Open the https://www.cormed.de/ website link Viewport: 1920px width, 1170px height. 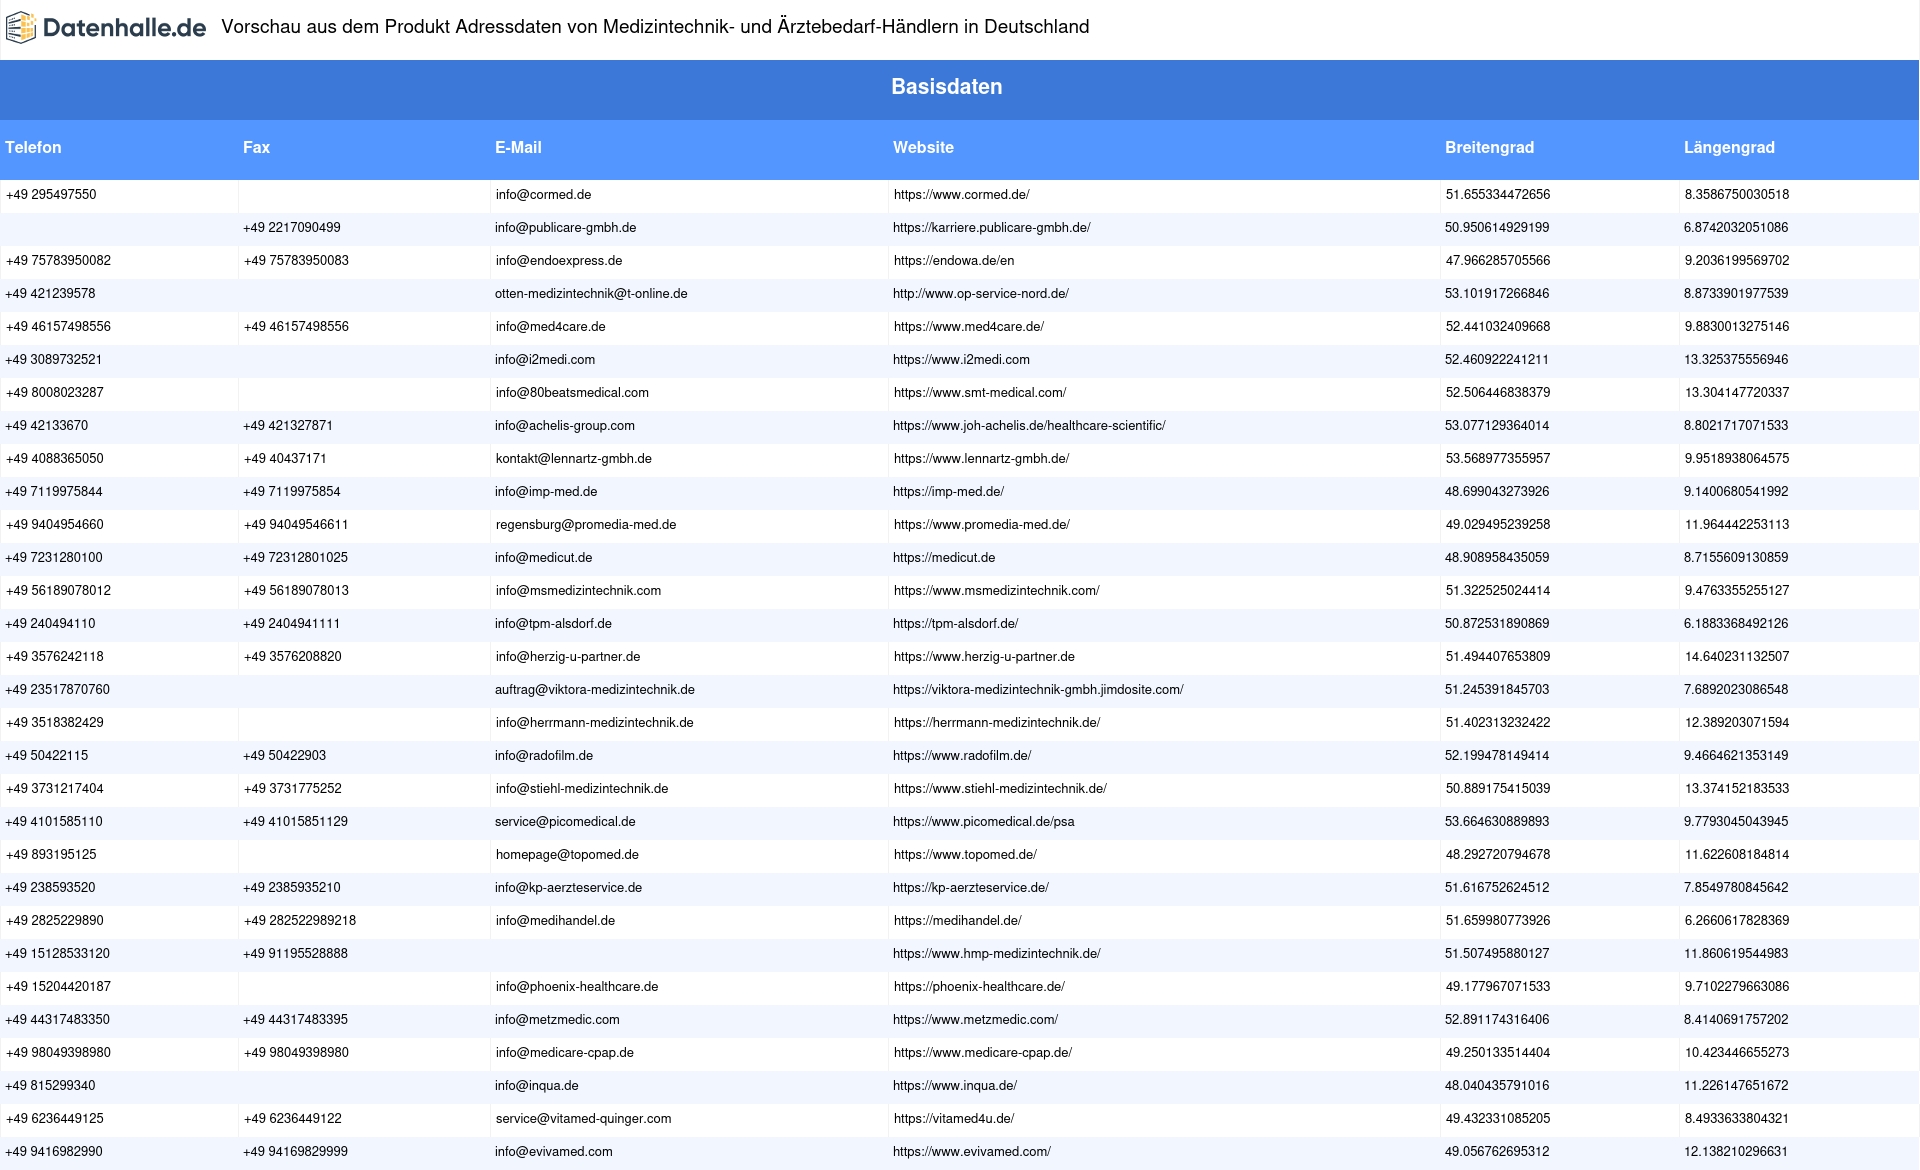(961, 195)
